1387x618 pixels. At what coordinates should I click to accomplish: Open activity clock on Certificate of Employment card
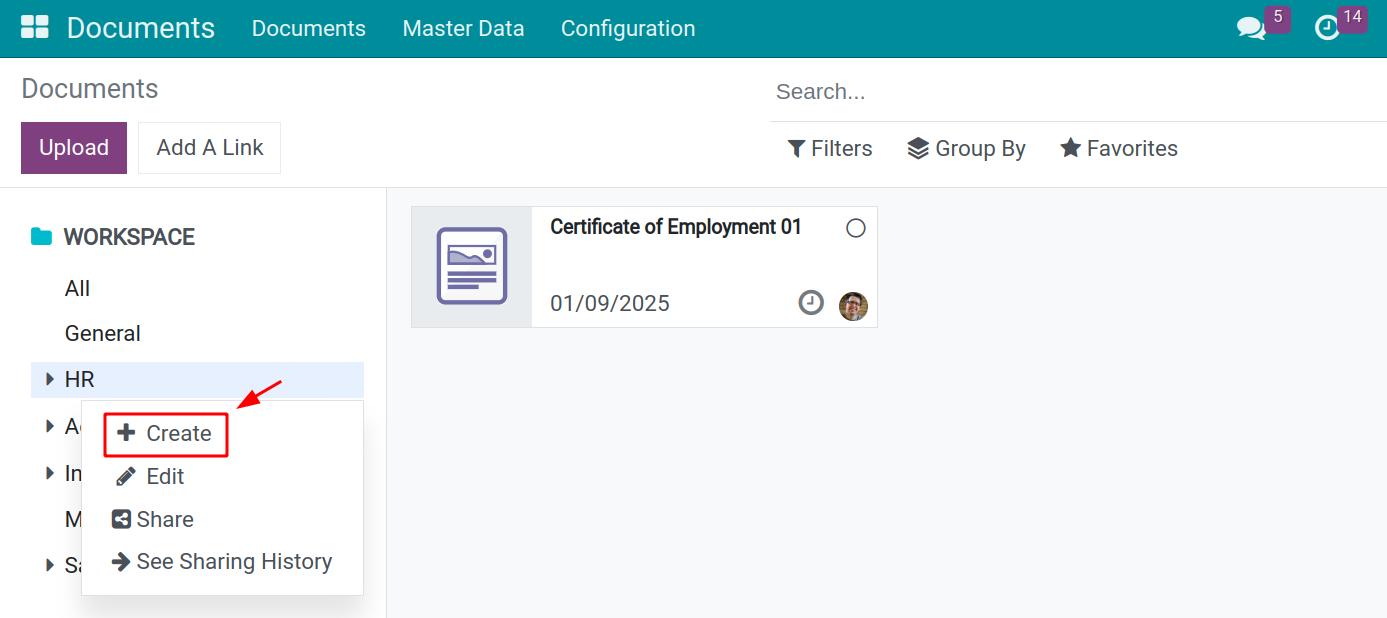pyautogui.click(x=811, y=302)
